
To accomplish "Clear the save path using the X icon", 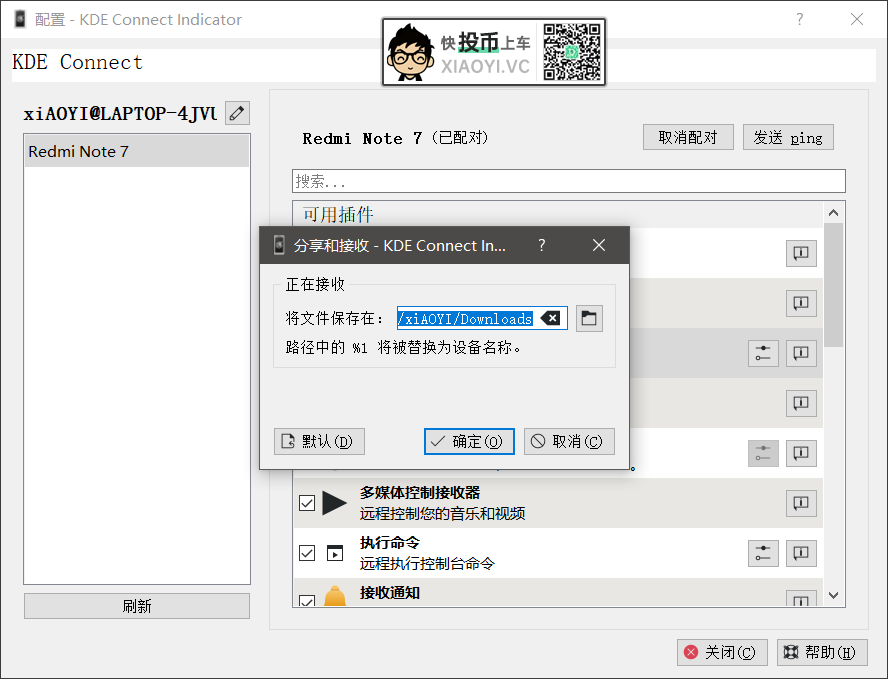I will click(x=553, y=317).
